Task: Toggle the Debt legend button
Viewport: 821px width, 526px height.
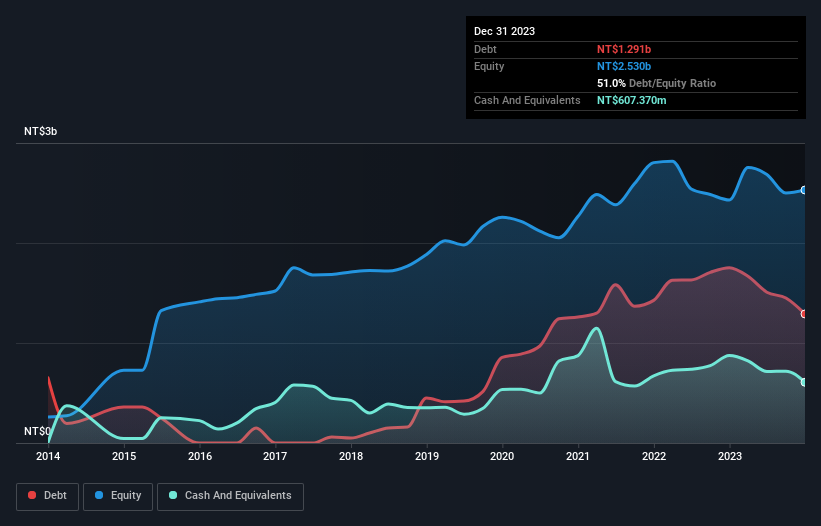Action: (47, 496)
